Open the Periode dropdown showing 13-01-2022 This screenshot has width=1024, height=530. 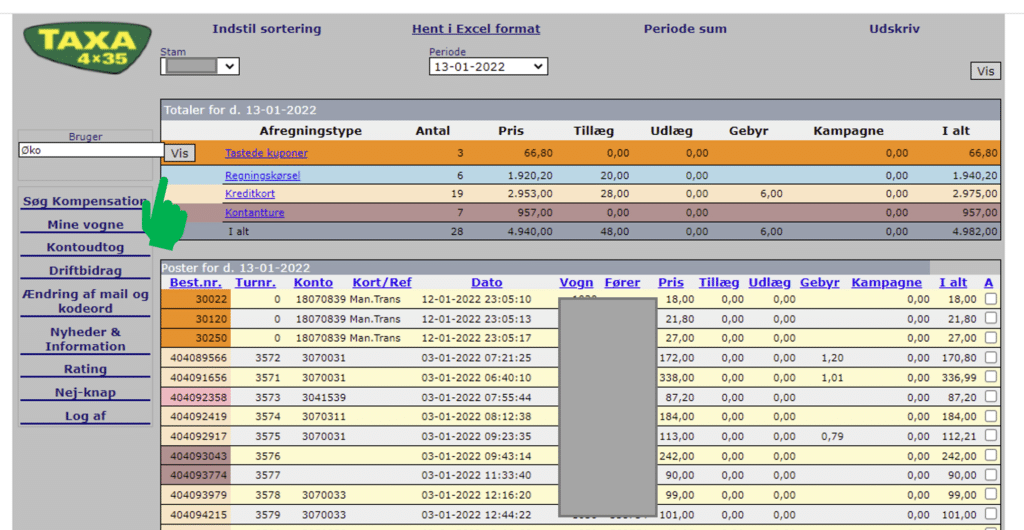488,67
